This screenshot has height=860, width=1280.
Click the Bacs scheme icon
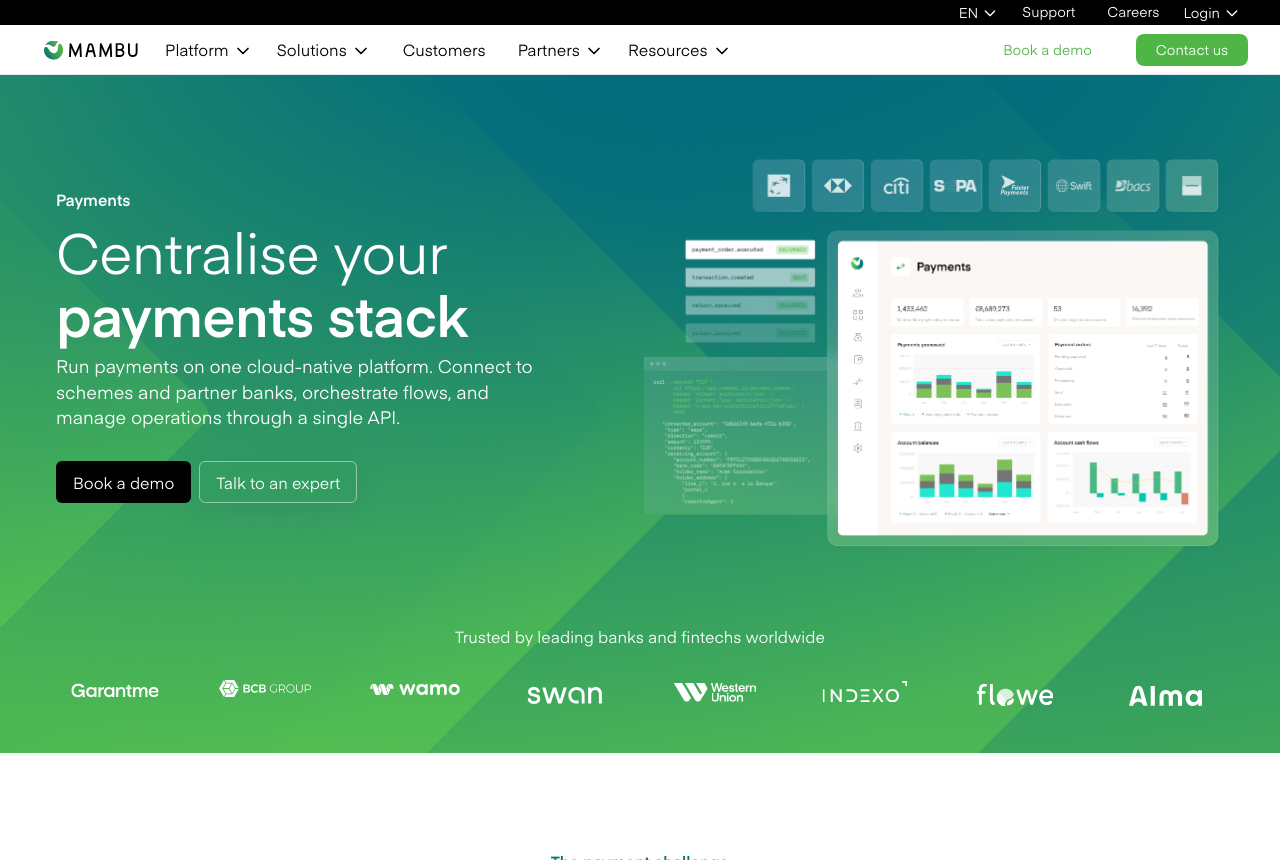click(x=1133, y=186)
